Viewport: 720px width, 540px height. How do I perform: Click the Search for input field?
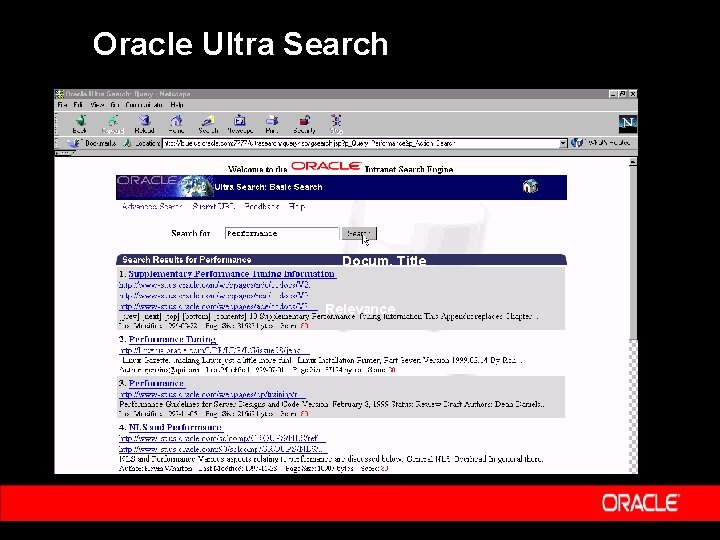point(282,233)
